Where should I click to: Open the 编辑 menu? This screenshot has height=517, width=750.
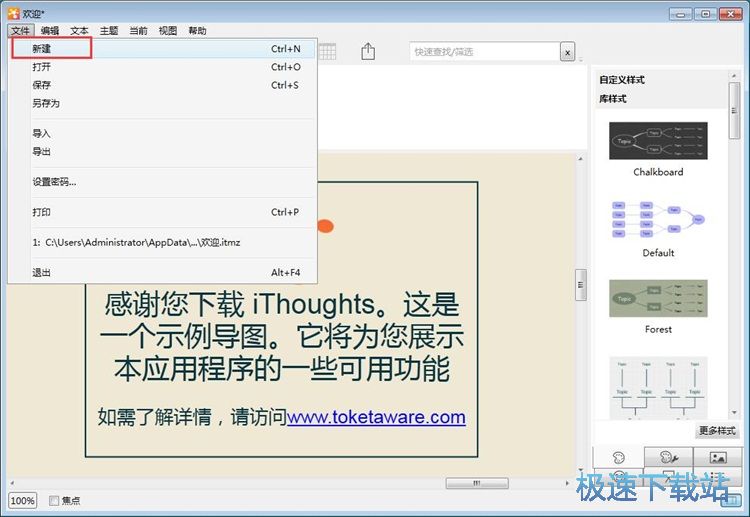(x=50, y=31)
